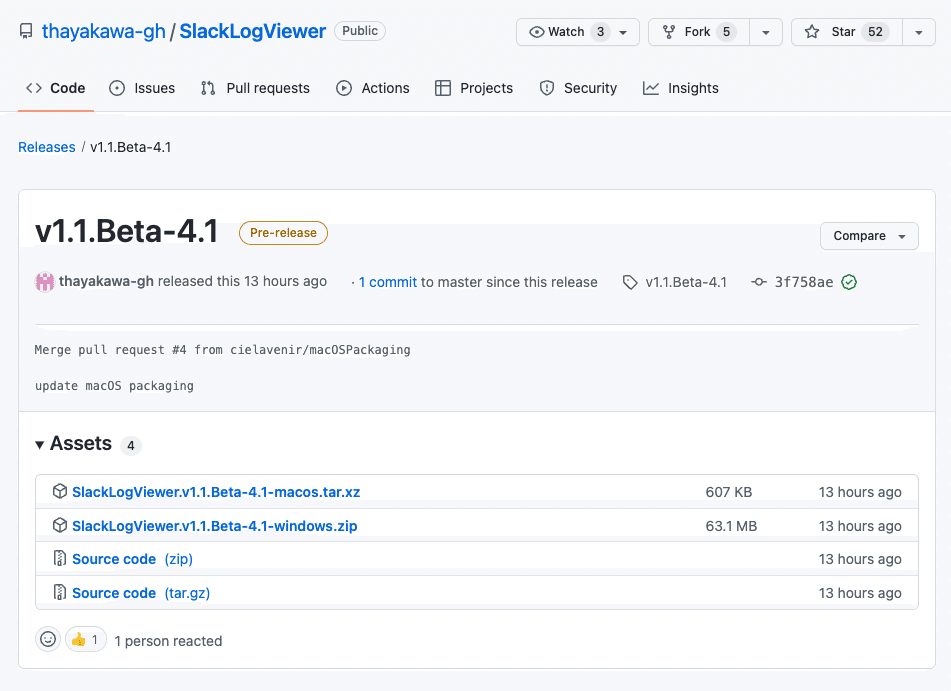Fork the repository with the Fork button
The height and width of the screenshot is (691, 951).
699,32
